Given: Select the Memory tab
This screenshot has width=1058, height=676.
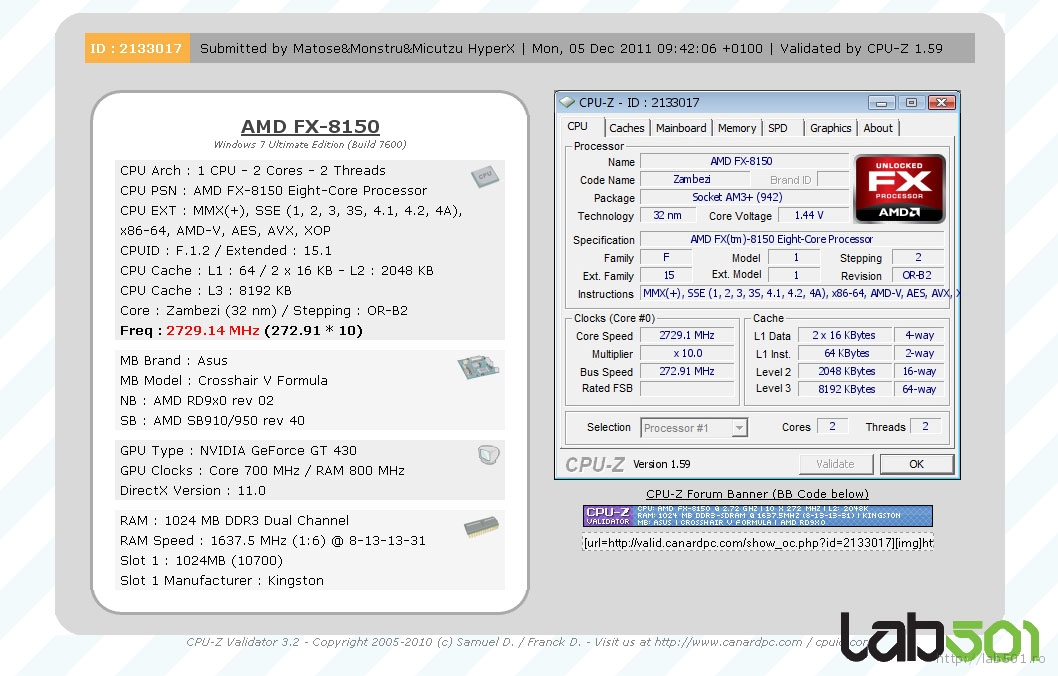Looking at the screenshot, I should point(737,128).
